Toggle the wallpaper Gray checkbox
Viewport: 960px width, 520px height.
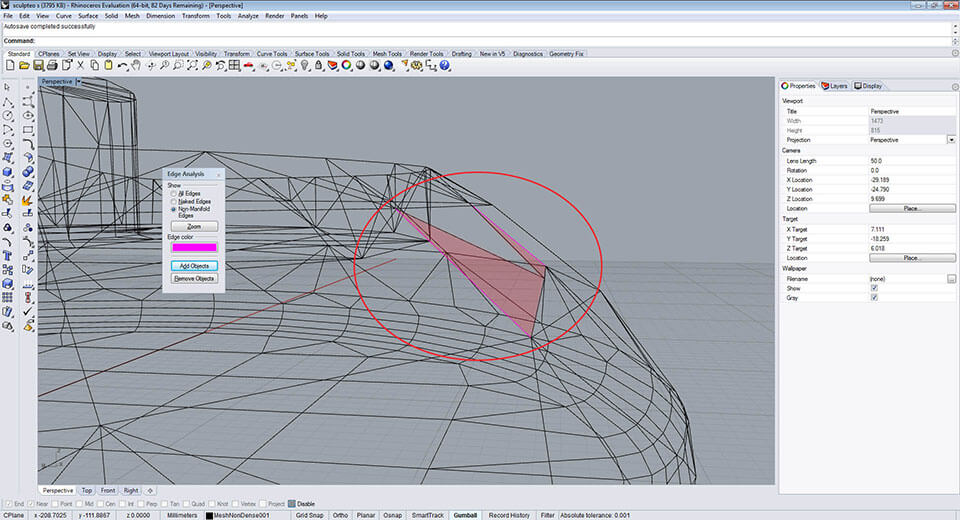tap(874, 297)
